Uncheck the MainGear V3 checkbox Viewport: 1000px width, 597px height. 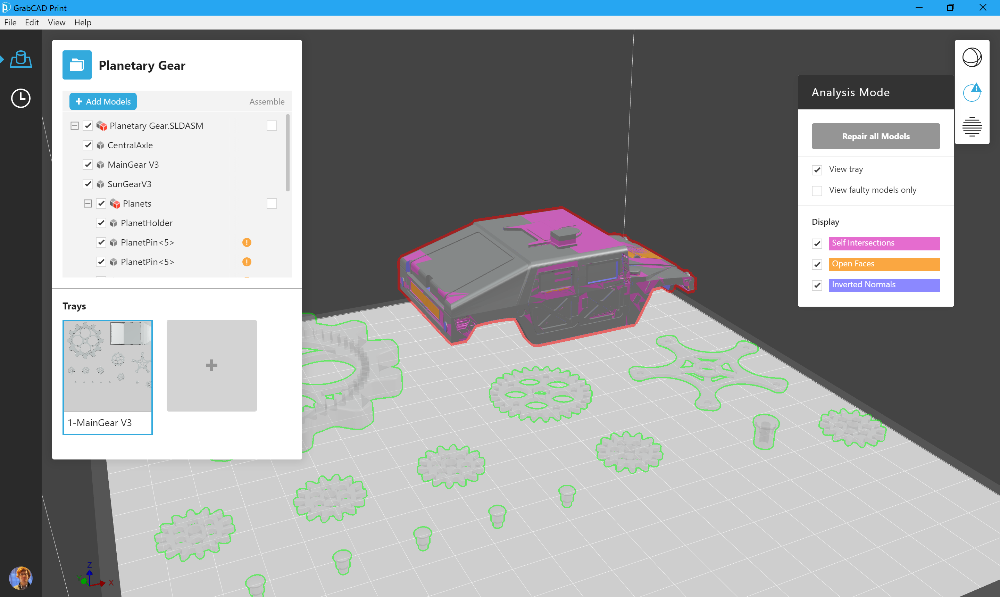tap(88, 164)
